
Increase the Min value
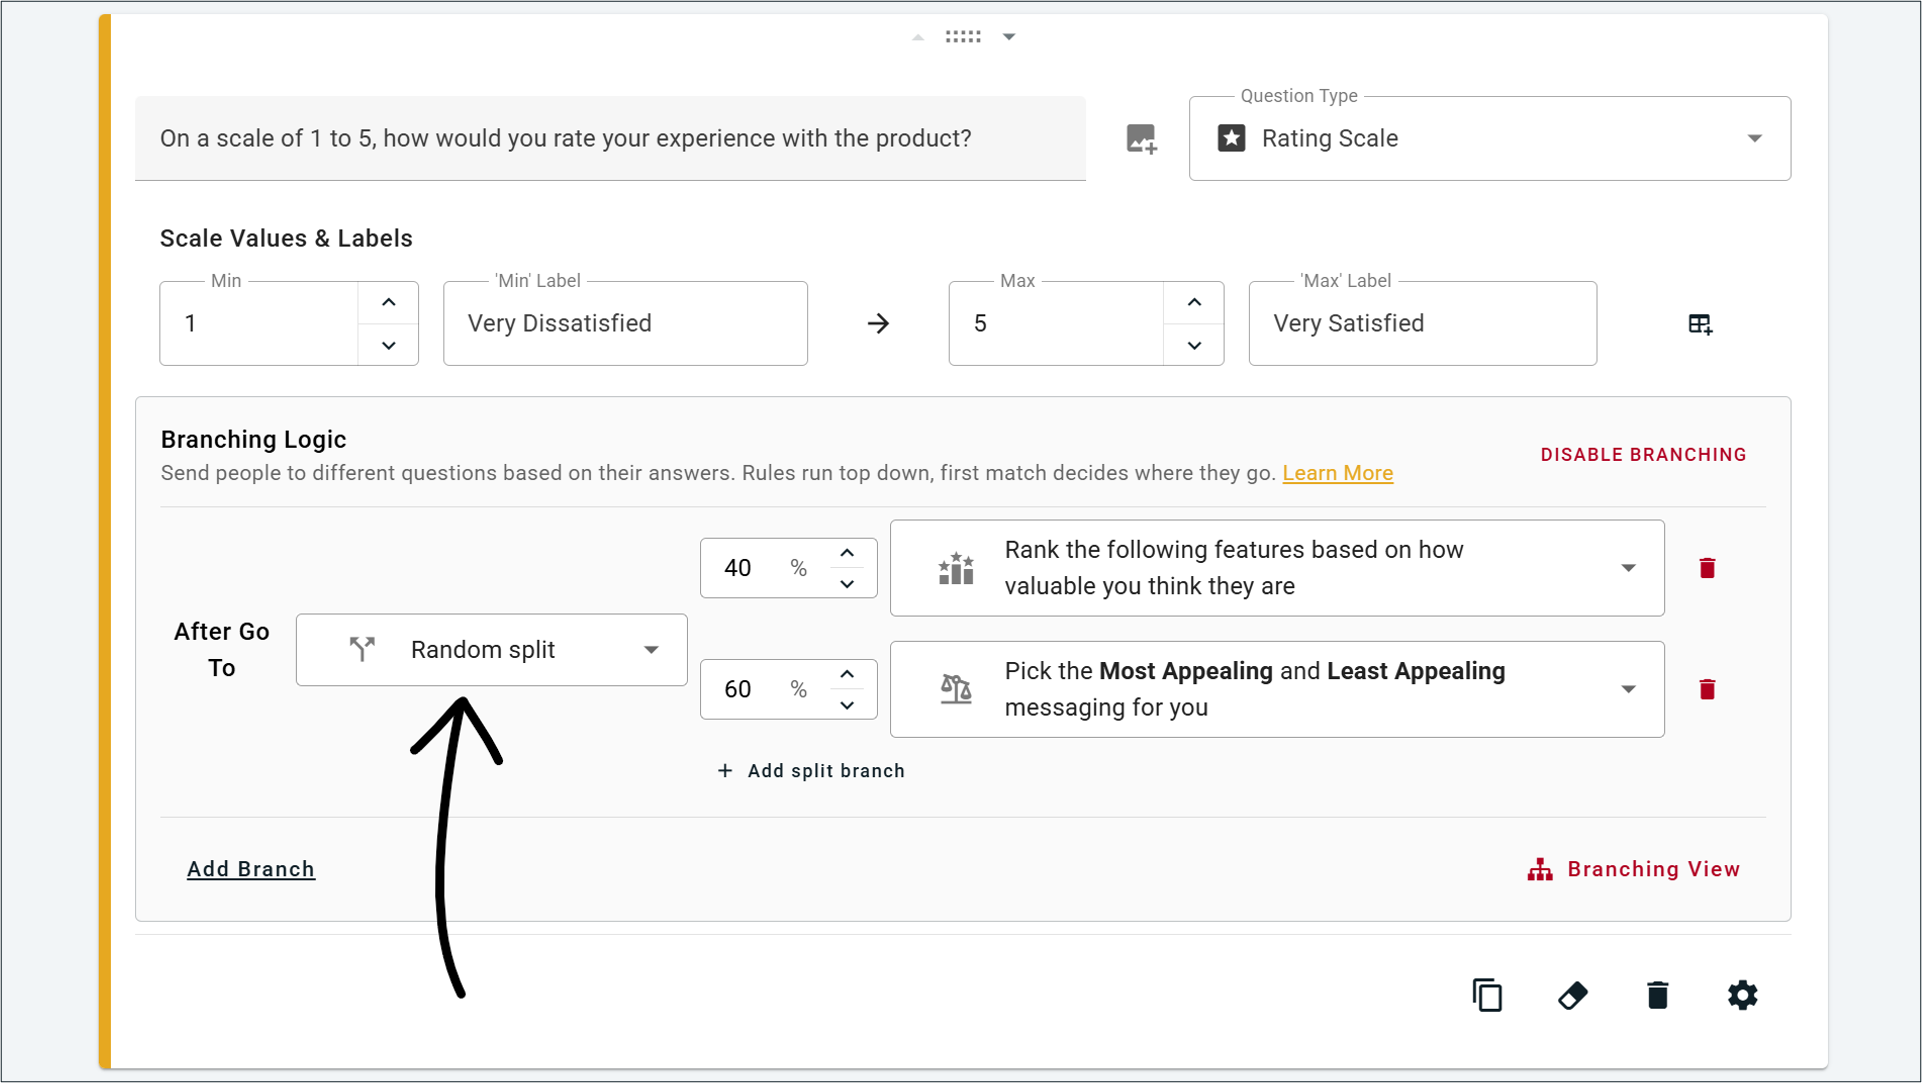coord(389,302)
